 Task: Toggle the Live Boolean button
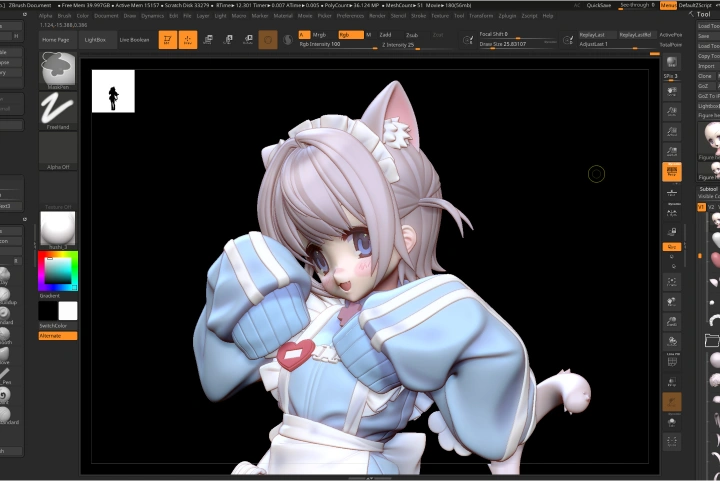click(134, 40)
